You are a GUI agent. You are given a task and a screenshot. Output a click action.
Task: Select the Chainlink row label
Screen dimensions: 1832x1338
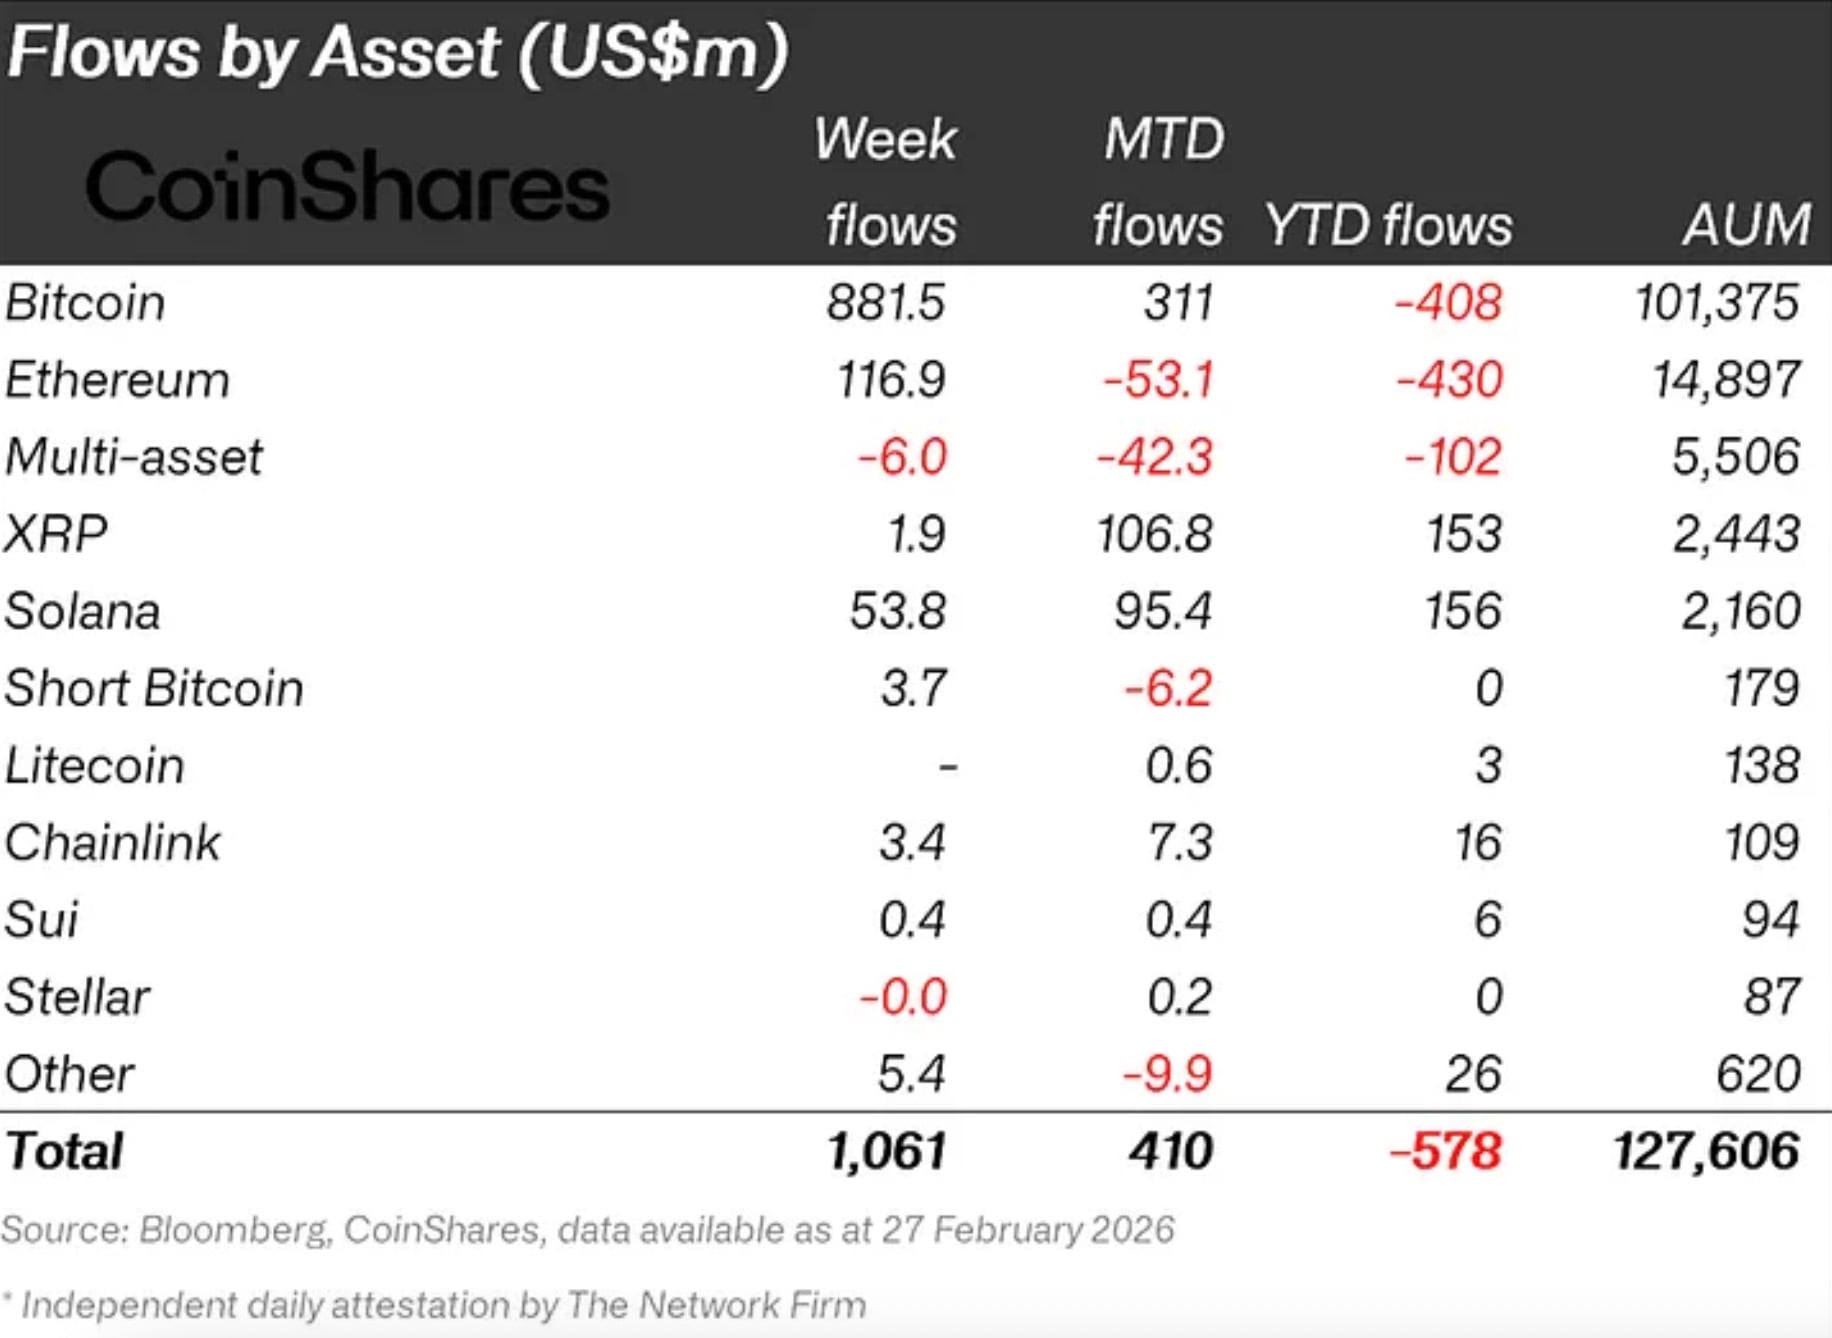112,842
